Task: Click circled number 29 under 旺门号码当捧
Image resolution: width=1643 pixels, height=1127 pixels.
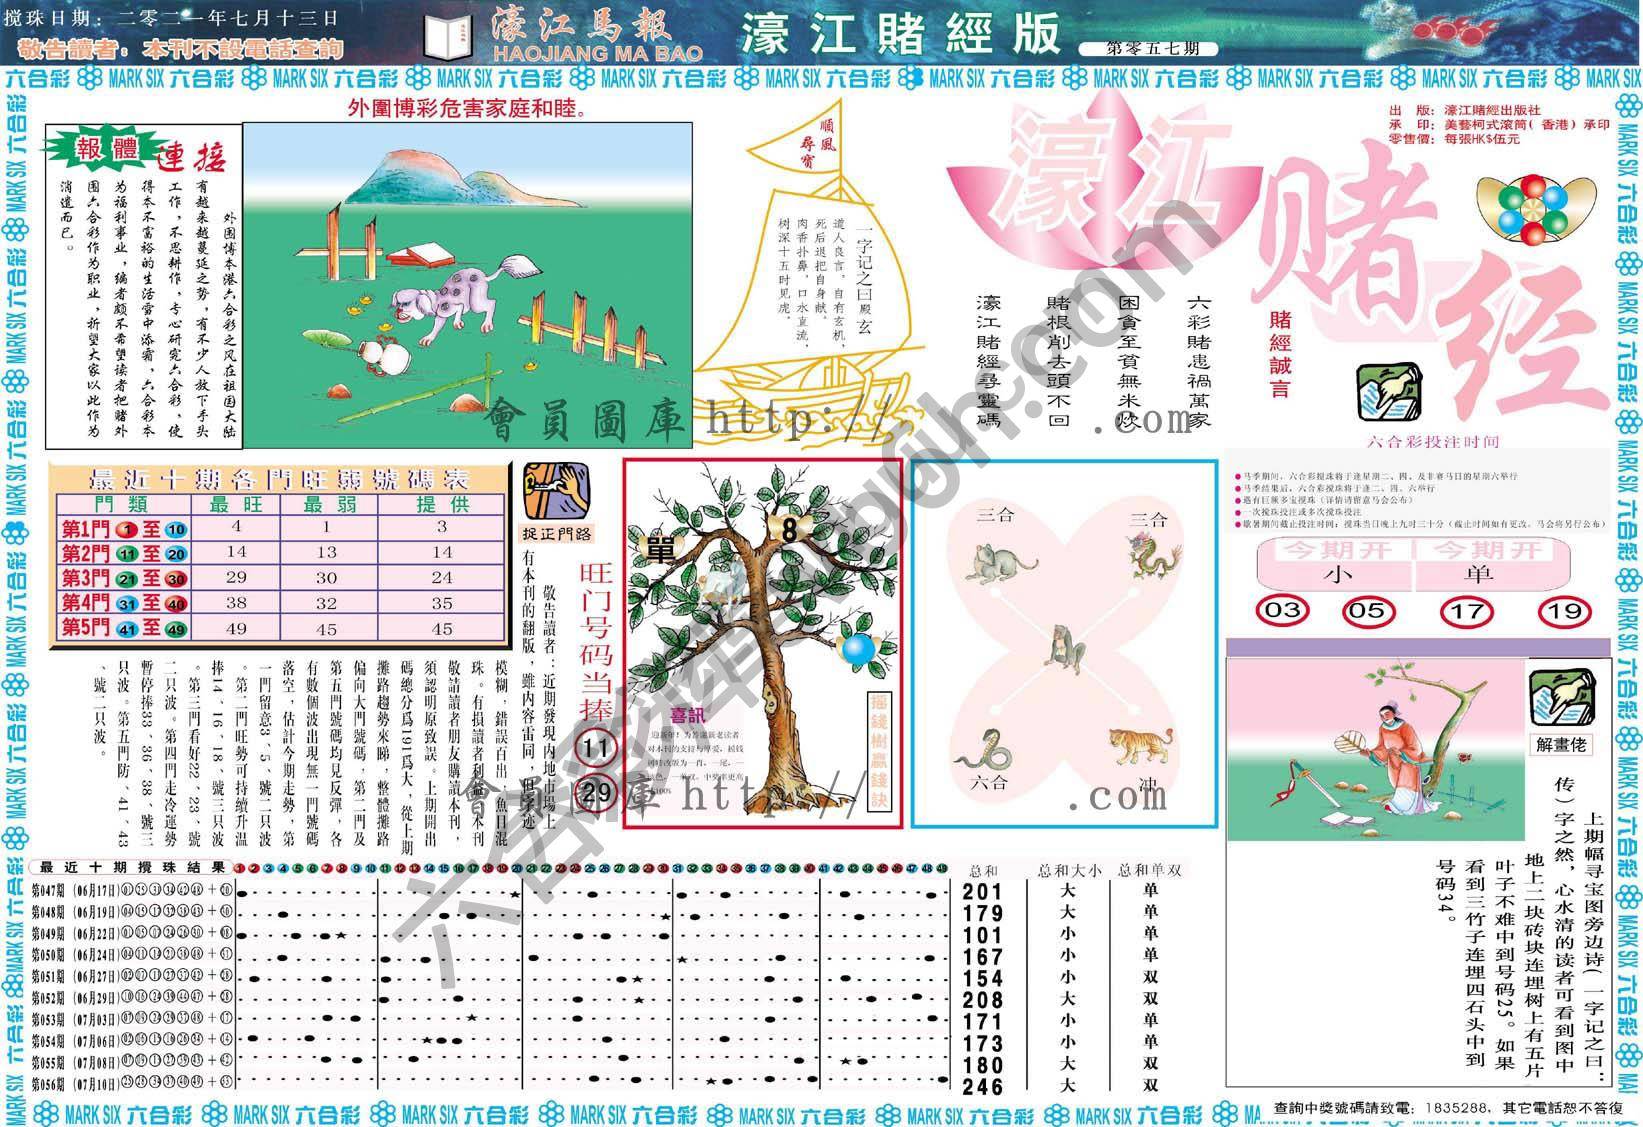Action: [596, 793]
